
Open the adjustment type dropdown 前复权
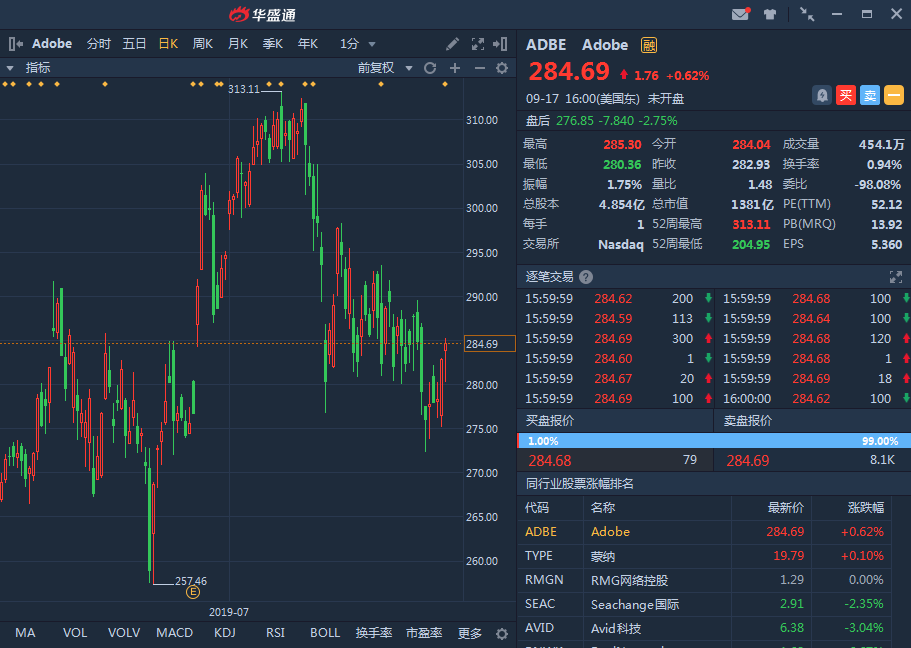click(385, 68)
